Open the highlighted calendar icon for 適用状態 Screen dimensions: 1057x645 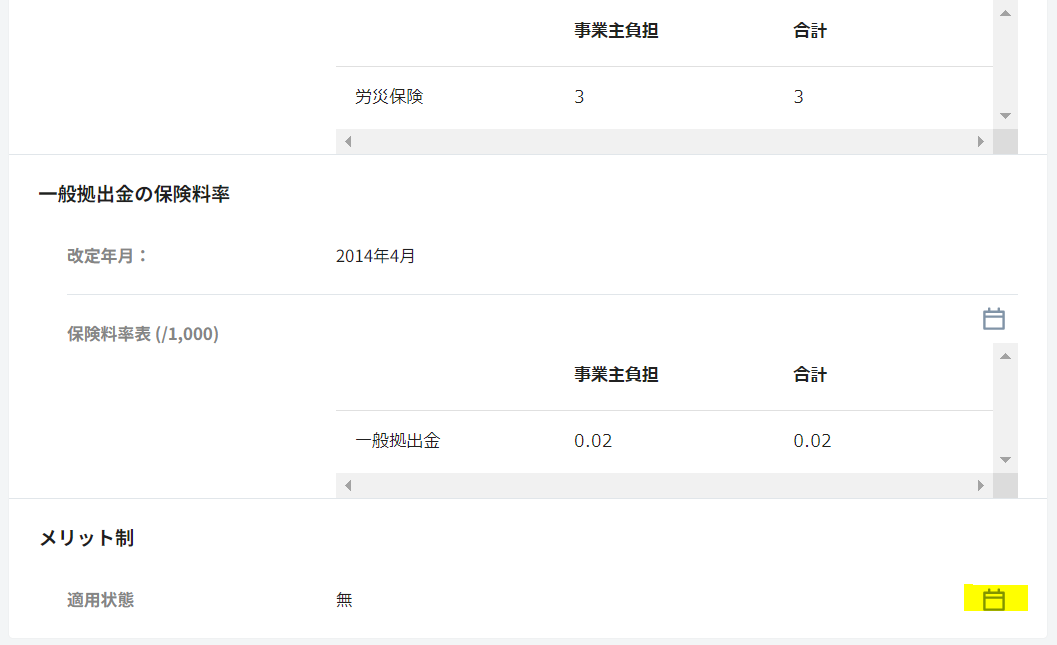[993, 600]
